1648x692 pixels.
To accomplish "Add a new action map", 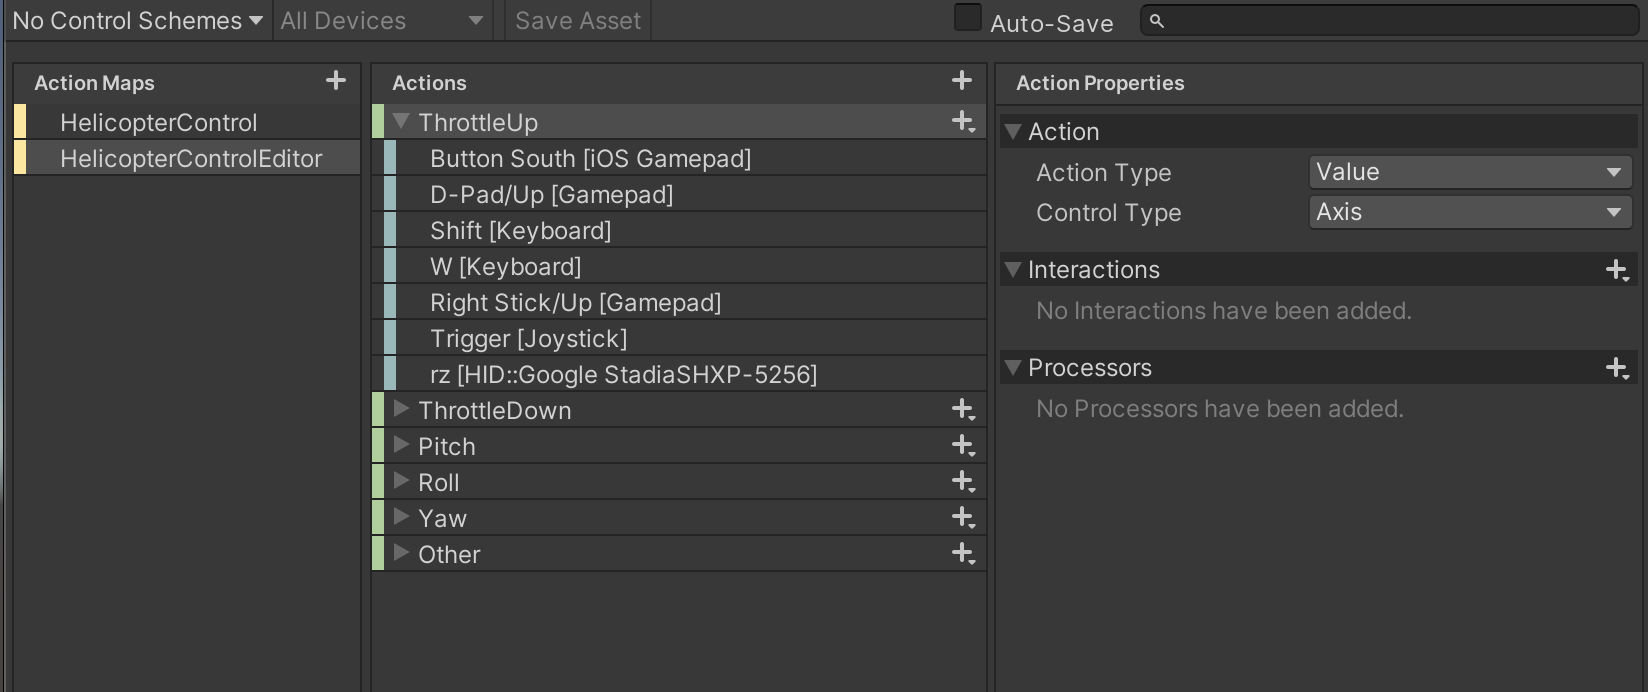I will (336, 81).
